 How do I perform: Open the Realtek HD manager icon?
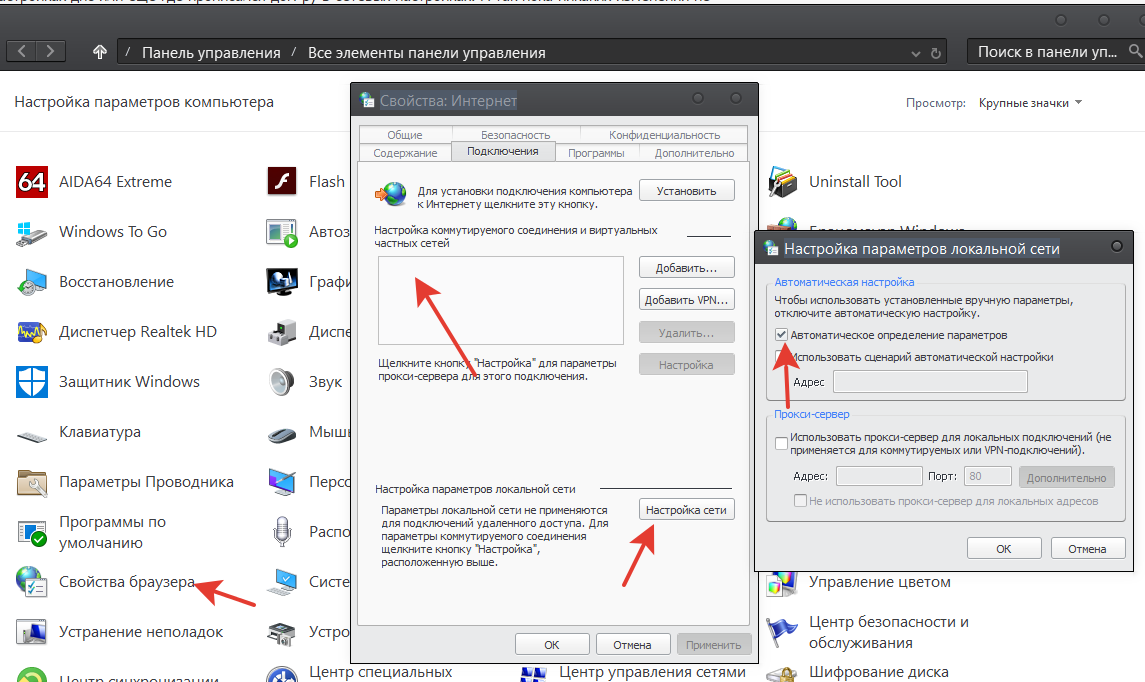pyautogui.click(x=32, y=332)
